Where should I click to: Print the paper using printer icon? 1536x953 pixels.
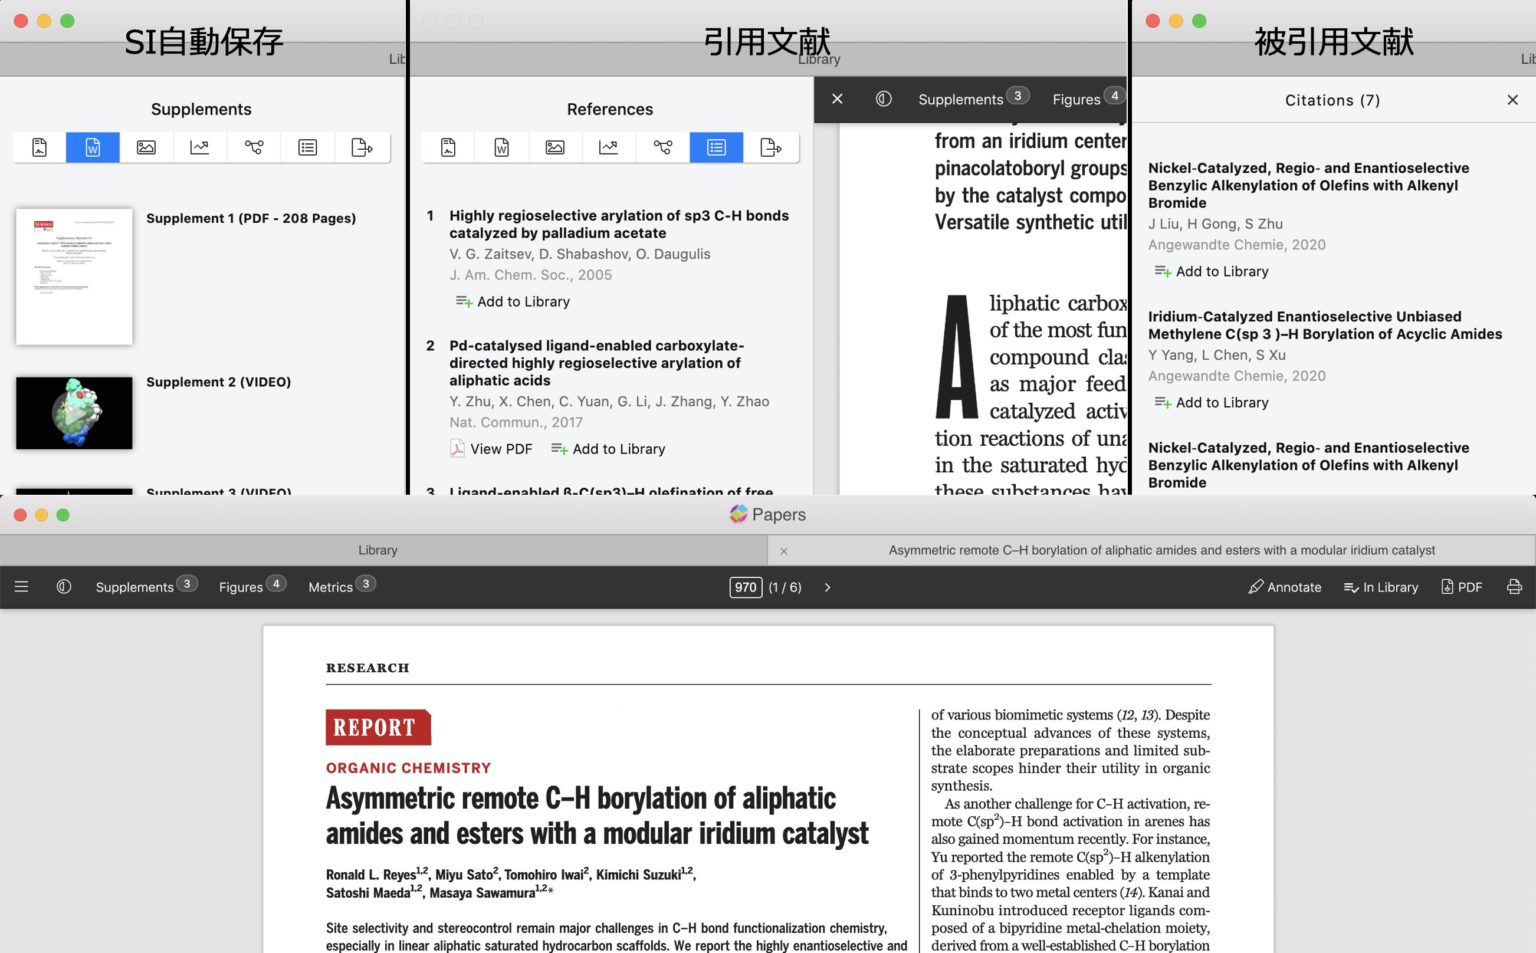click(1514, 587)
